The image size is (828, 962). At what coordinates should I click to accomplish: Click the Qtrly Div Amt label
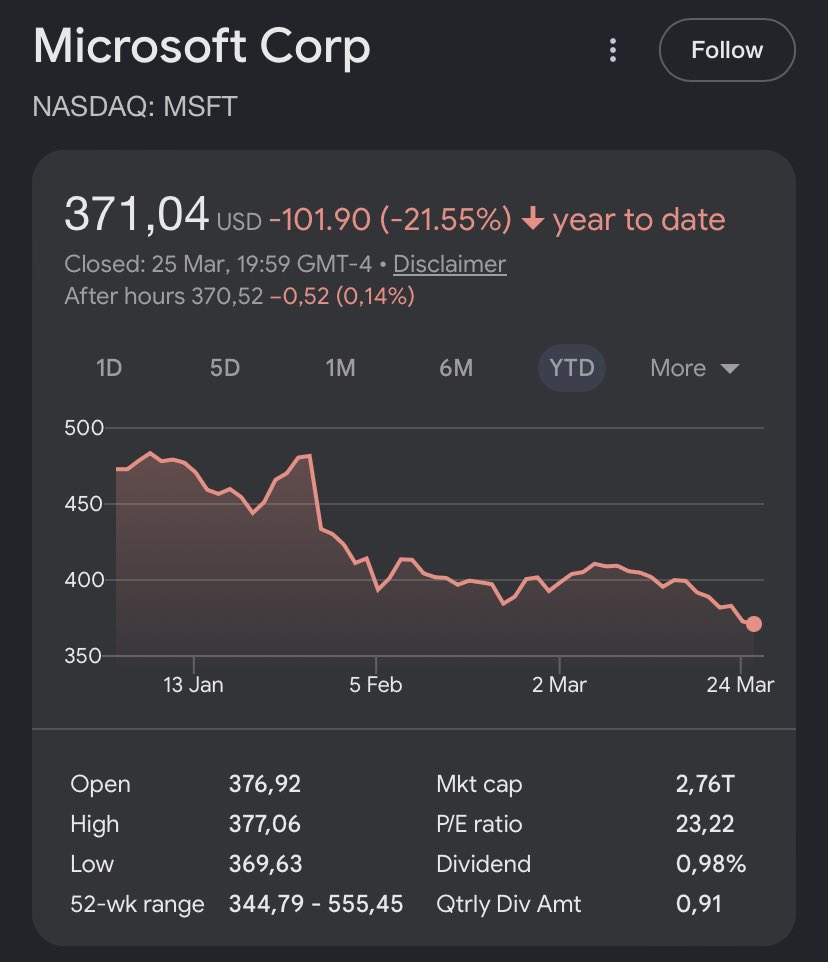tap(508, 904)
